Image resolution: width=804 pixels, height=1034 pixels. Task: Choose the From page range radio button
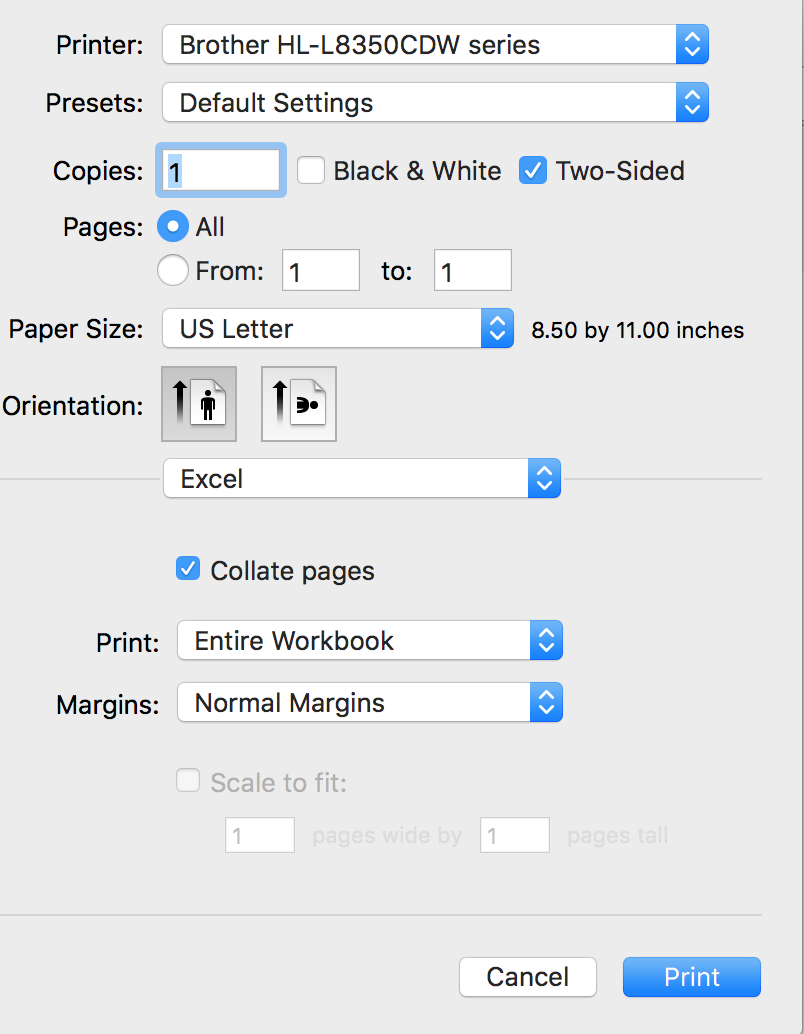click(174, 270)
